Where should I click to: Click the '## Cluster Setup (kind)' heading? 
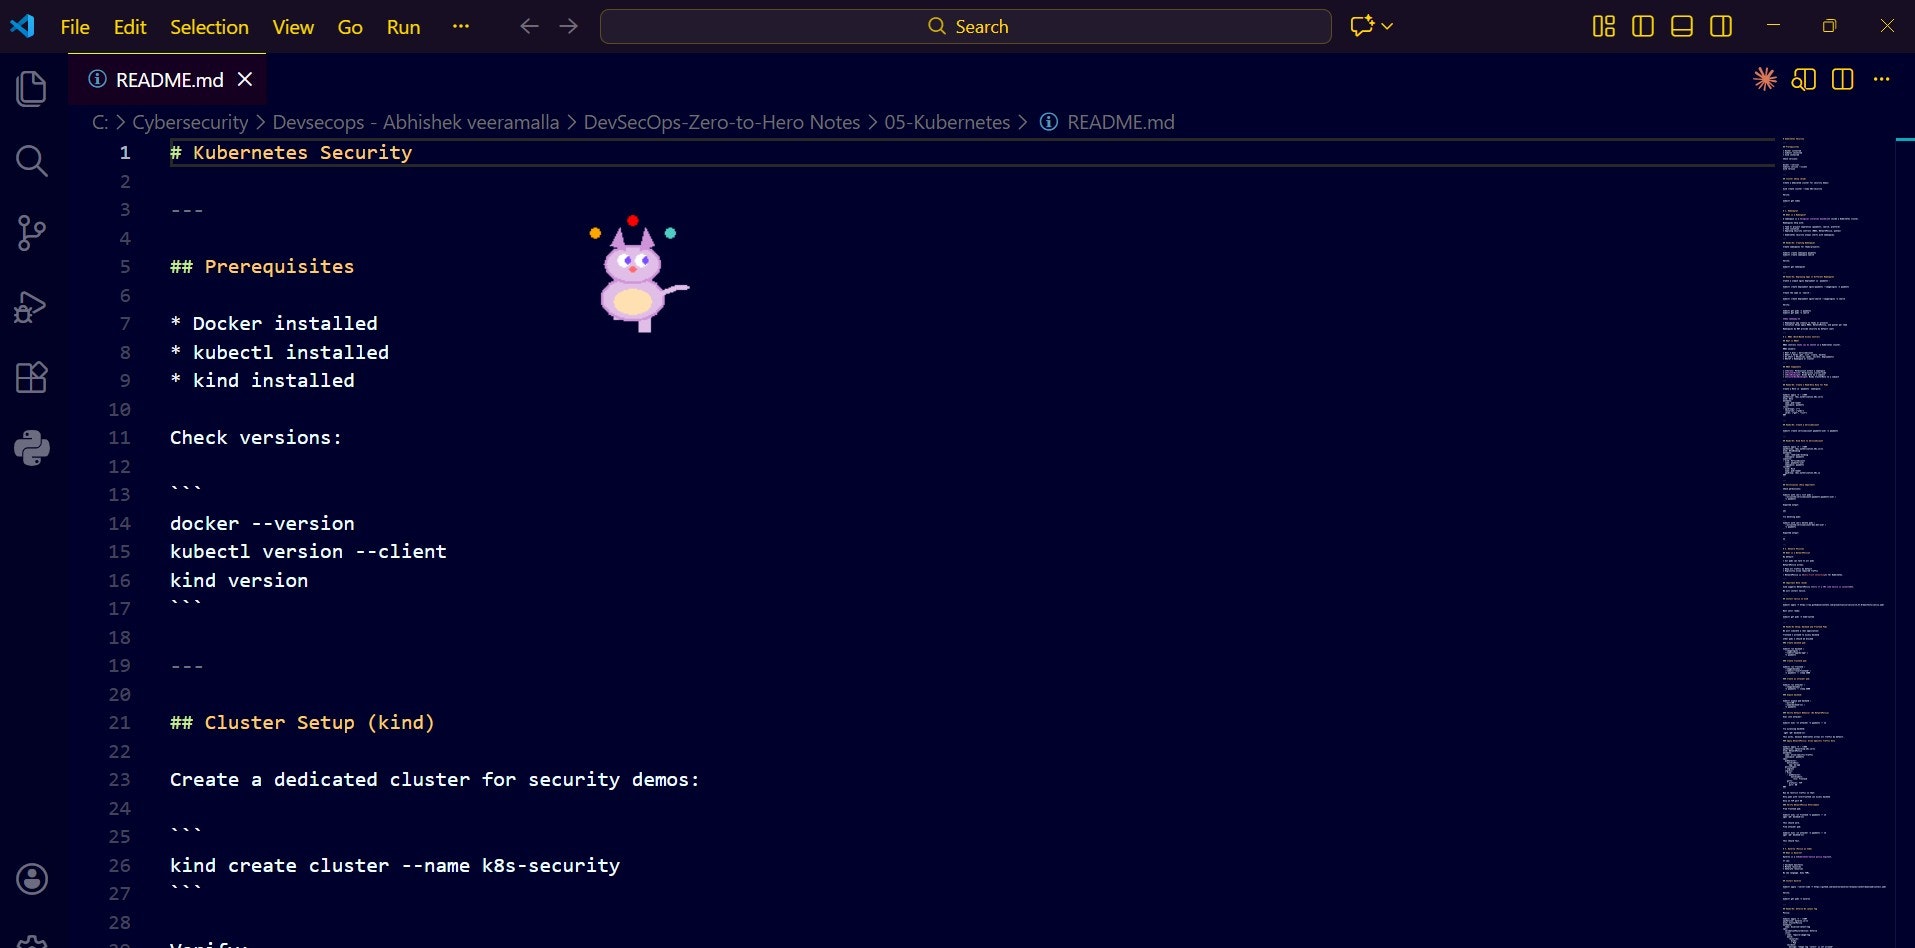pos(302,722)
